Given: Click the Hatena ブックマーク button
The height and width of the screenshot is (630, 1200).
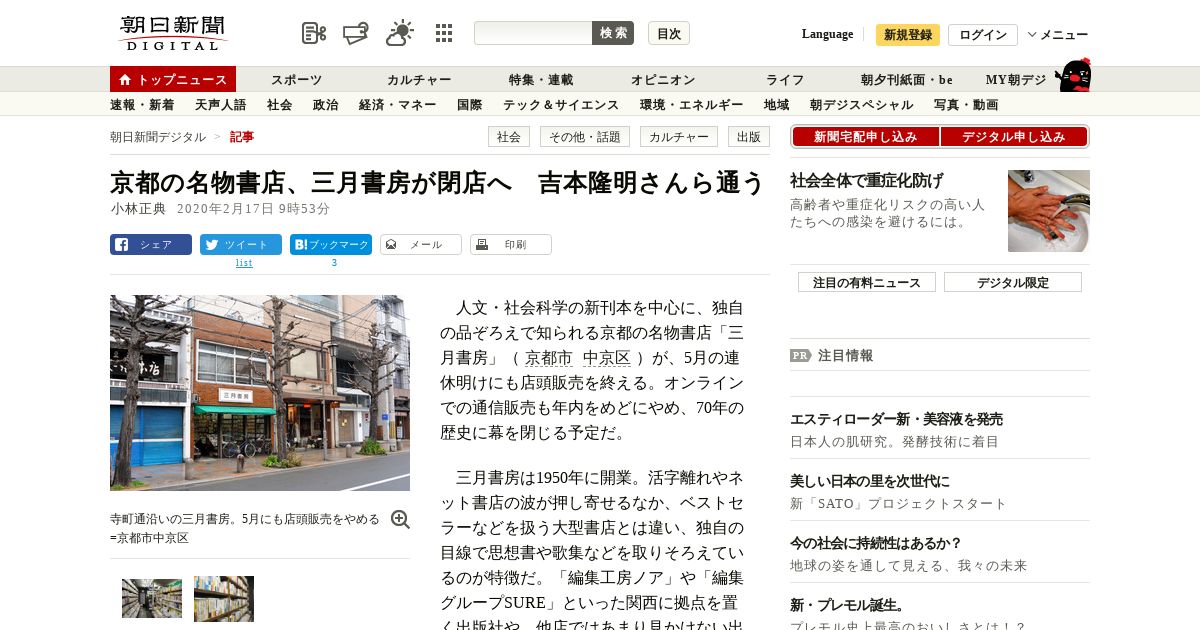Looking at the screenshot, I should [x=331, y=245].
